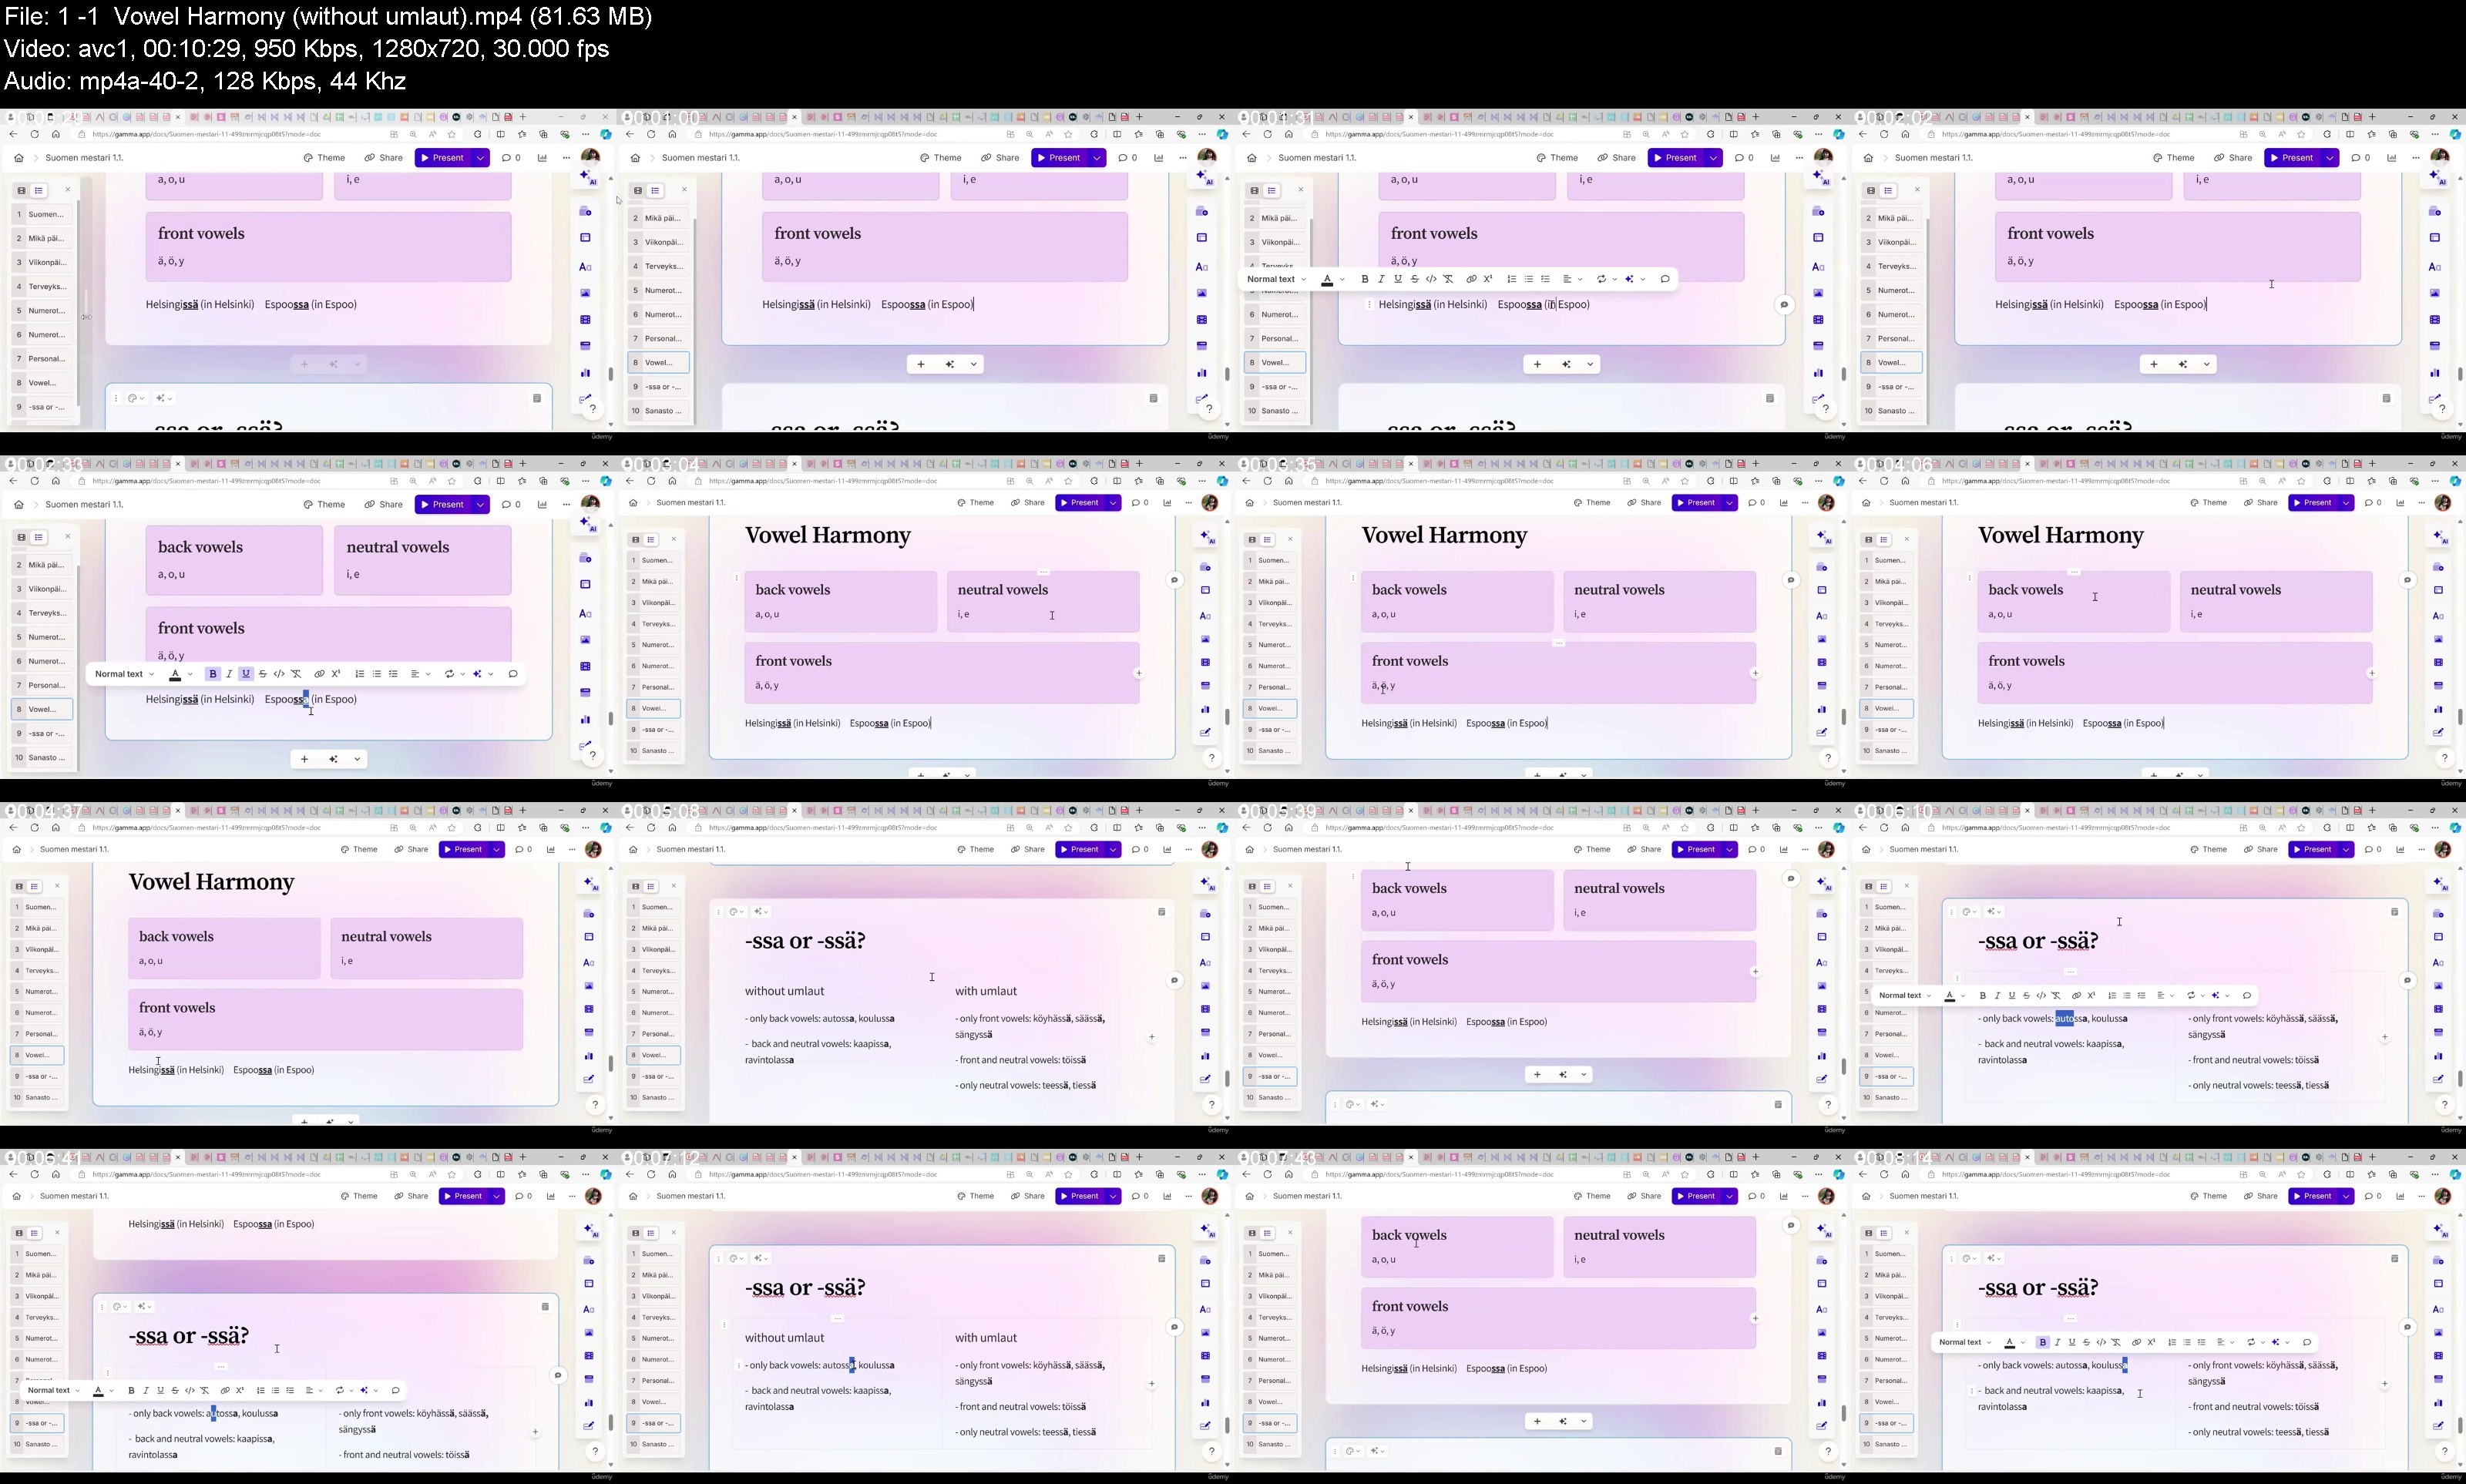The height and width of the screenshot is (1484, 2466).
Task: Switch to filmstrip view in the 00:03:04 frame sidebar
Action: tap(635, 540)
